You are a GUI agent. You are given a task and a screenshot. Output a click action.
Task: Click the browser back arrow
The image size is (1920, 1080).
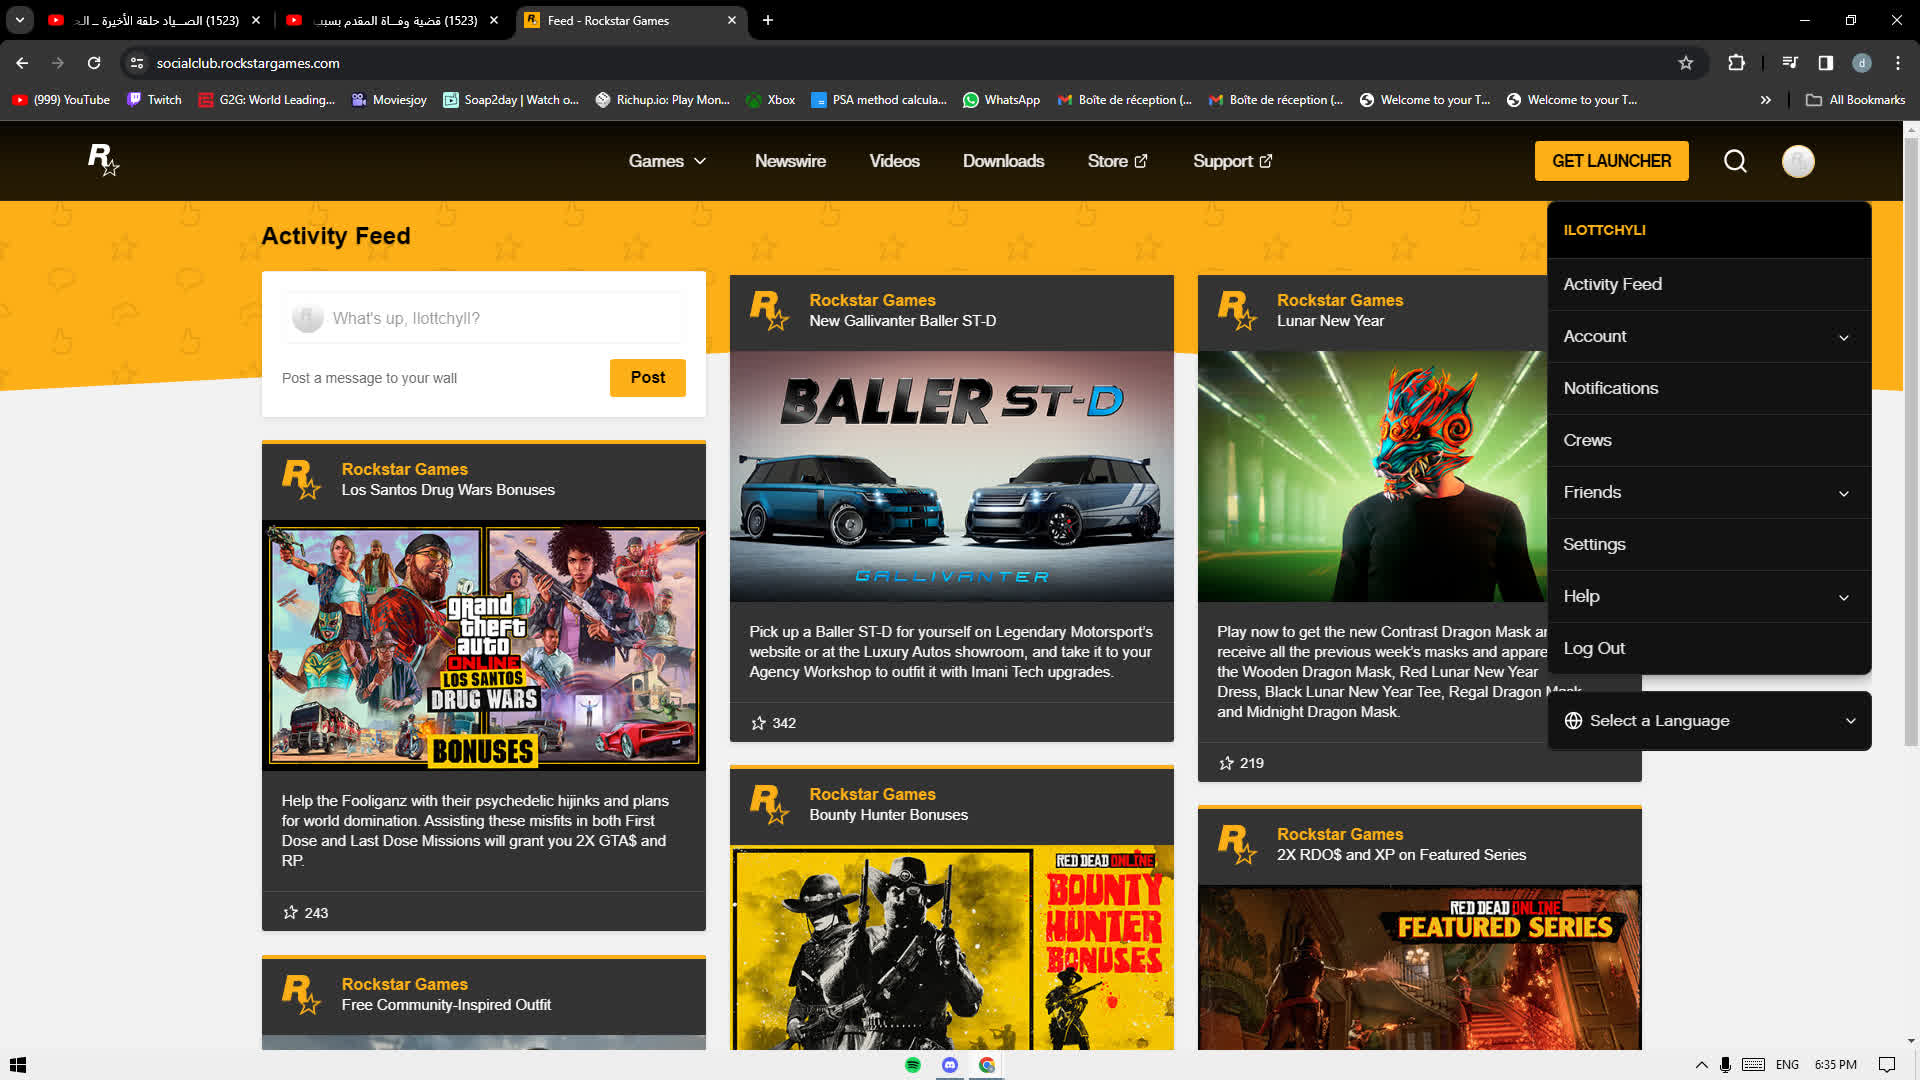click(22, 63)
